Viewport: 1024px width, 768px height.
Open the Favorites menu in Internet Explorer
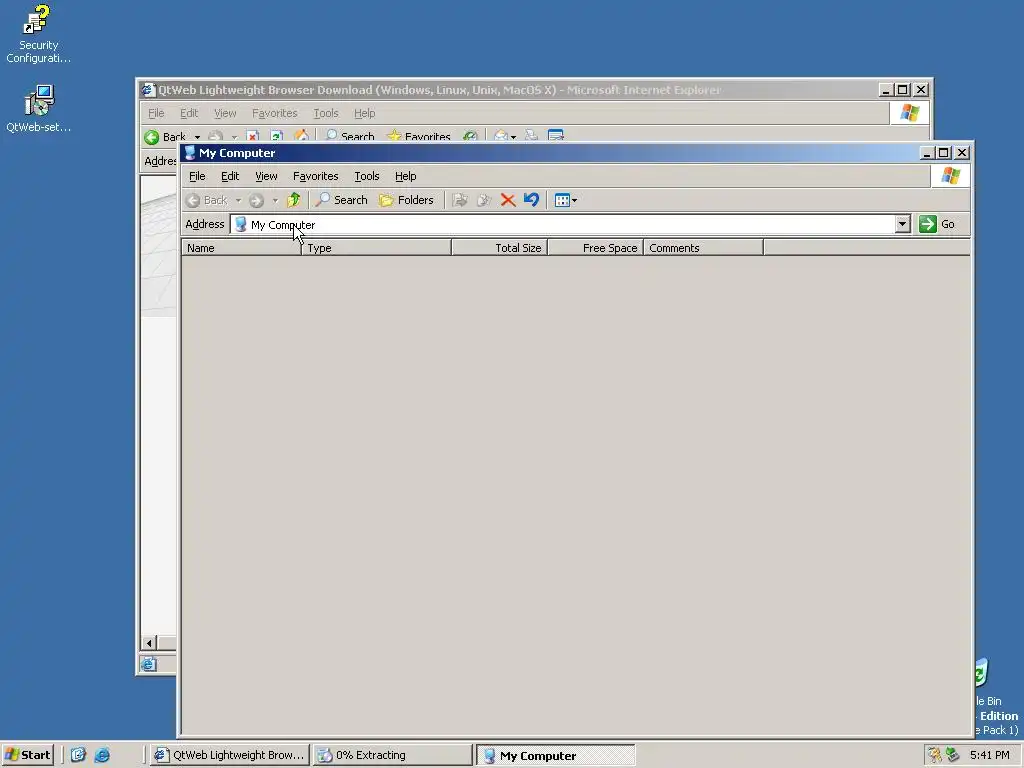point(275,114)
